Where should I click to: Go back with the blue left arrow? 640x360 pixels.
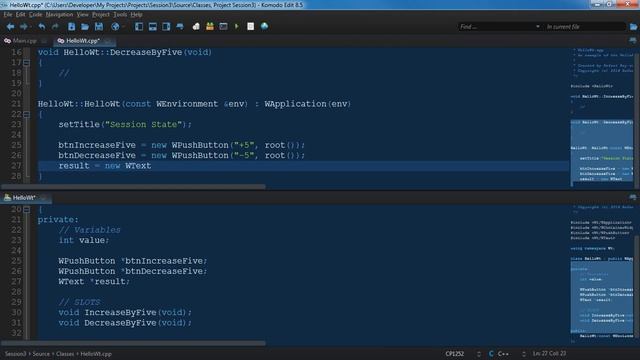pyautogui.click(x=10, y=27)
